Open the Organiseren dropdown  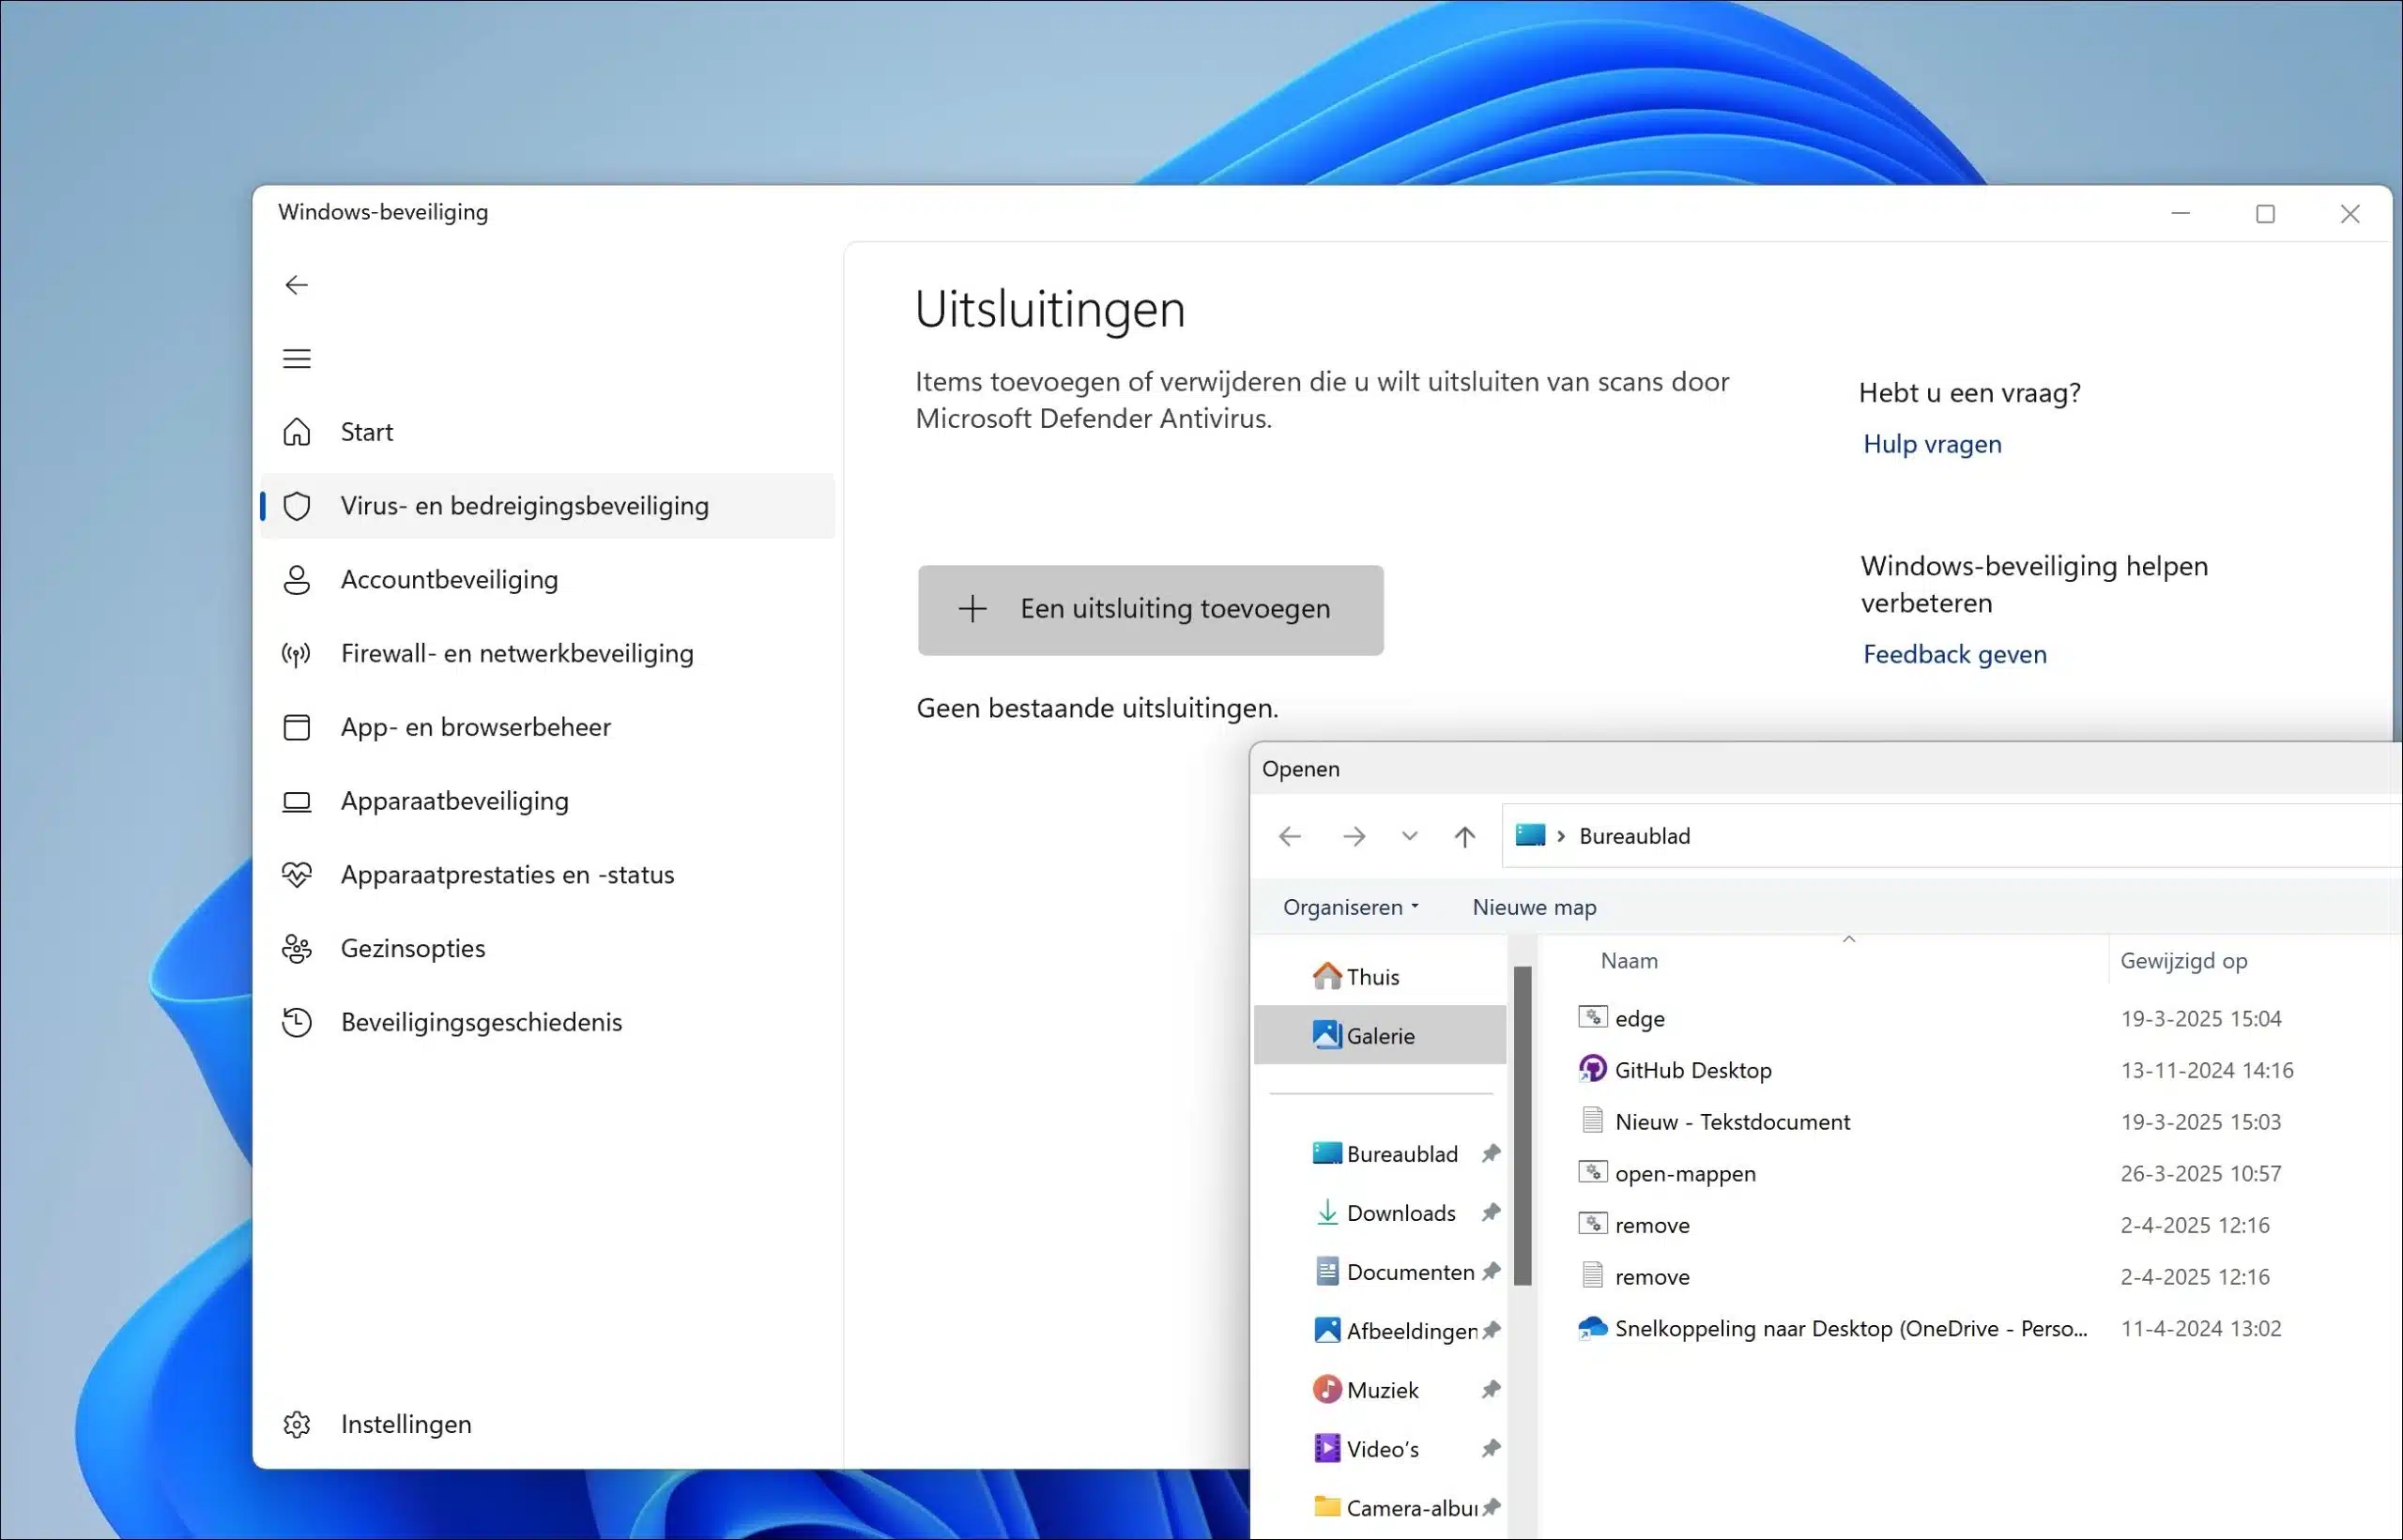[x=1351, y=907]
